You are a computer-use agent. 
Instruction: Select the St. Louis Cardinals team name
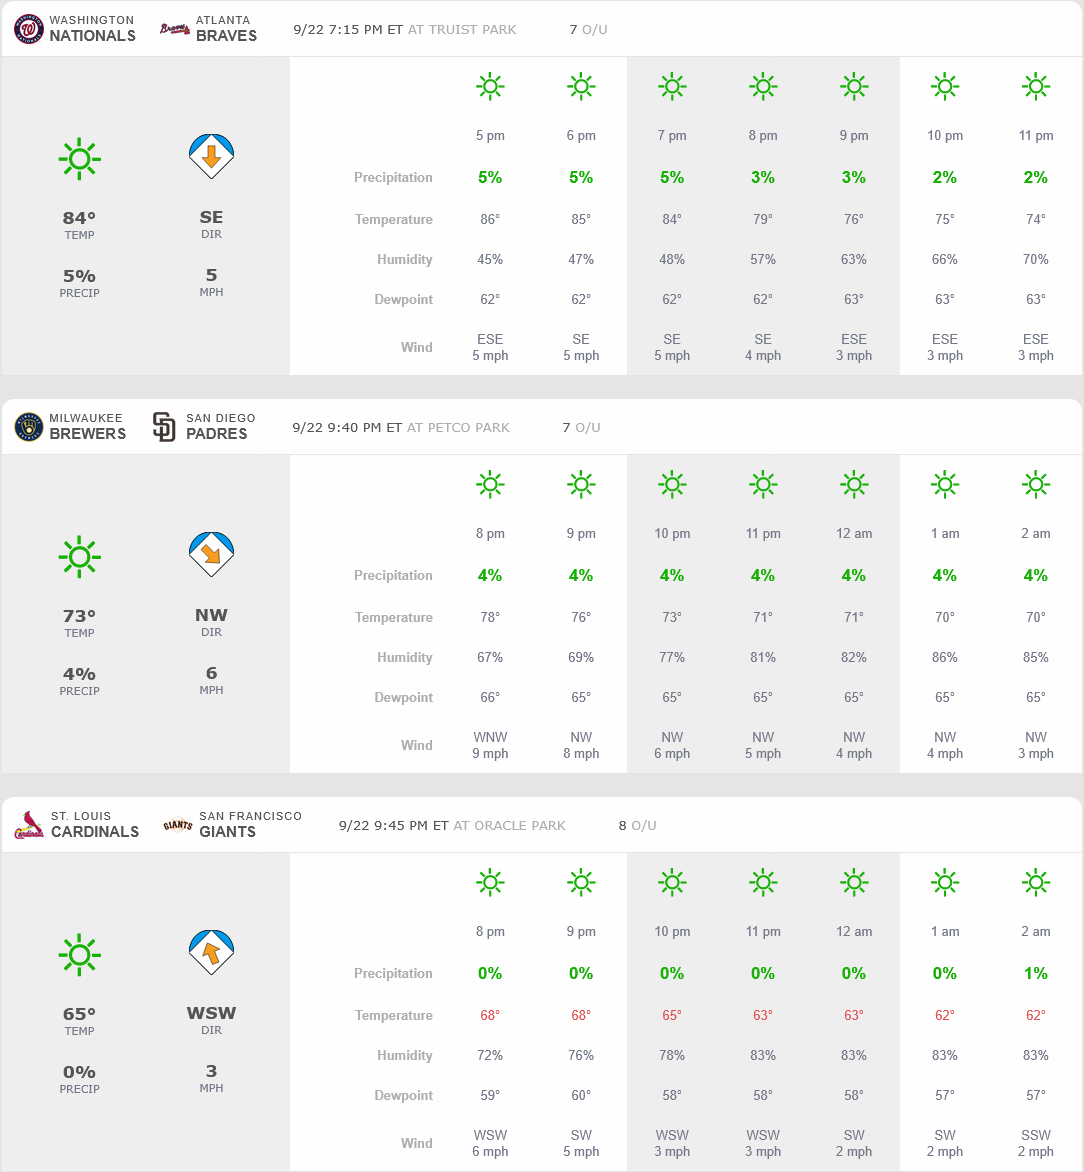click(x=95, y=832)
